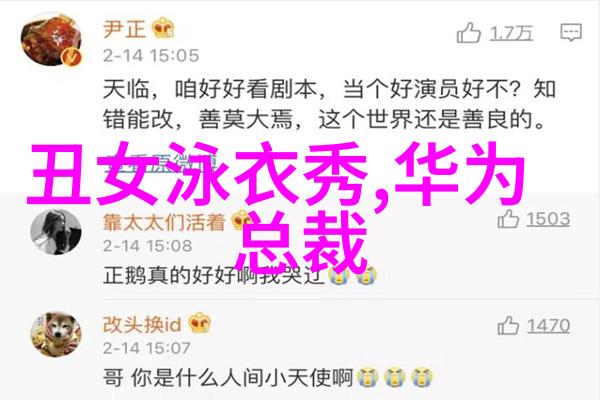Open the crown badge next to 尹正

[163, 28]
